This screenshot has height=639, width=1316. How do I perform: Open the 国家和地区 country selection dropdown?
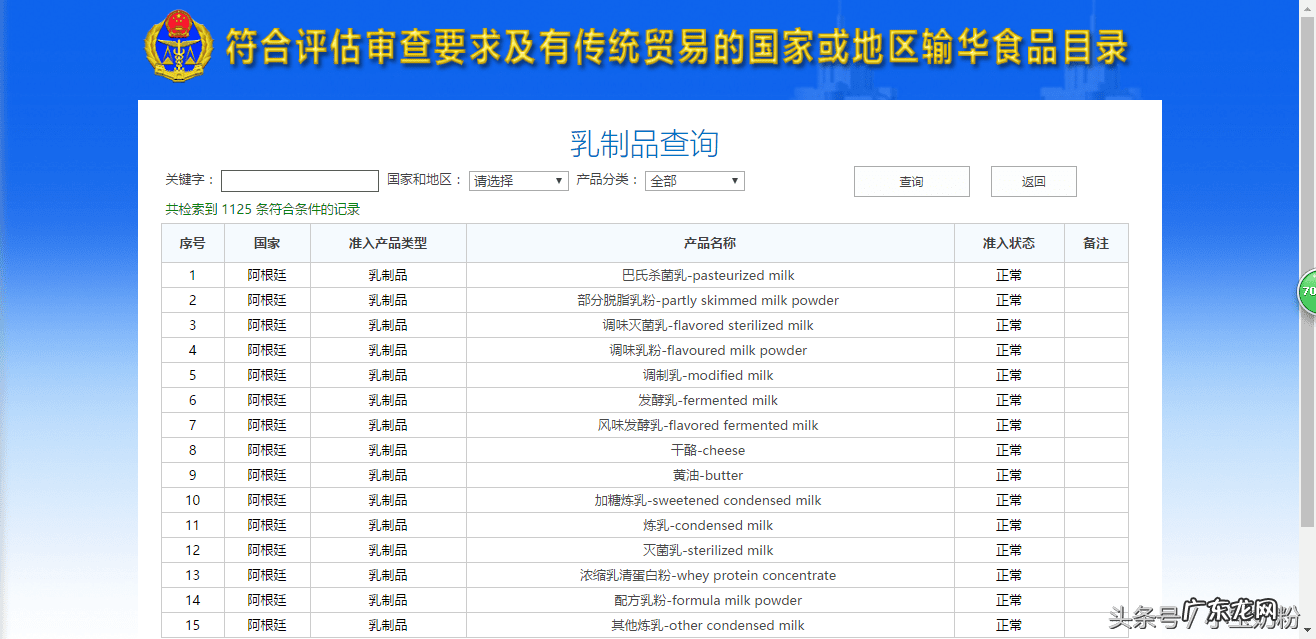(518, 181)
